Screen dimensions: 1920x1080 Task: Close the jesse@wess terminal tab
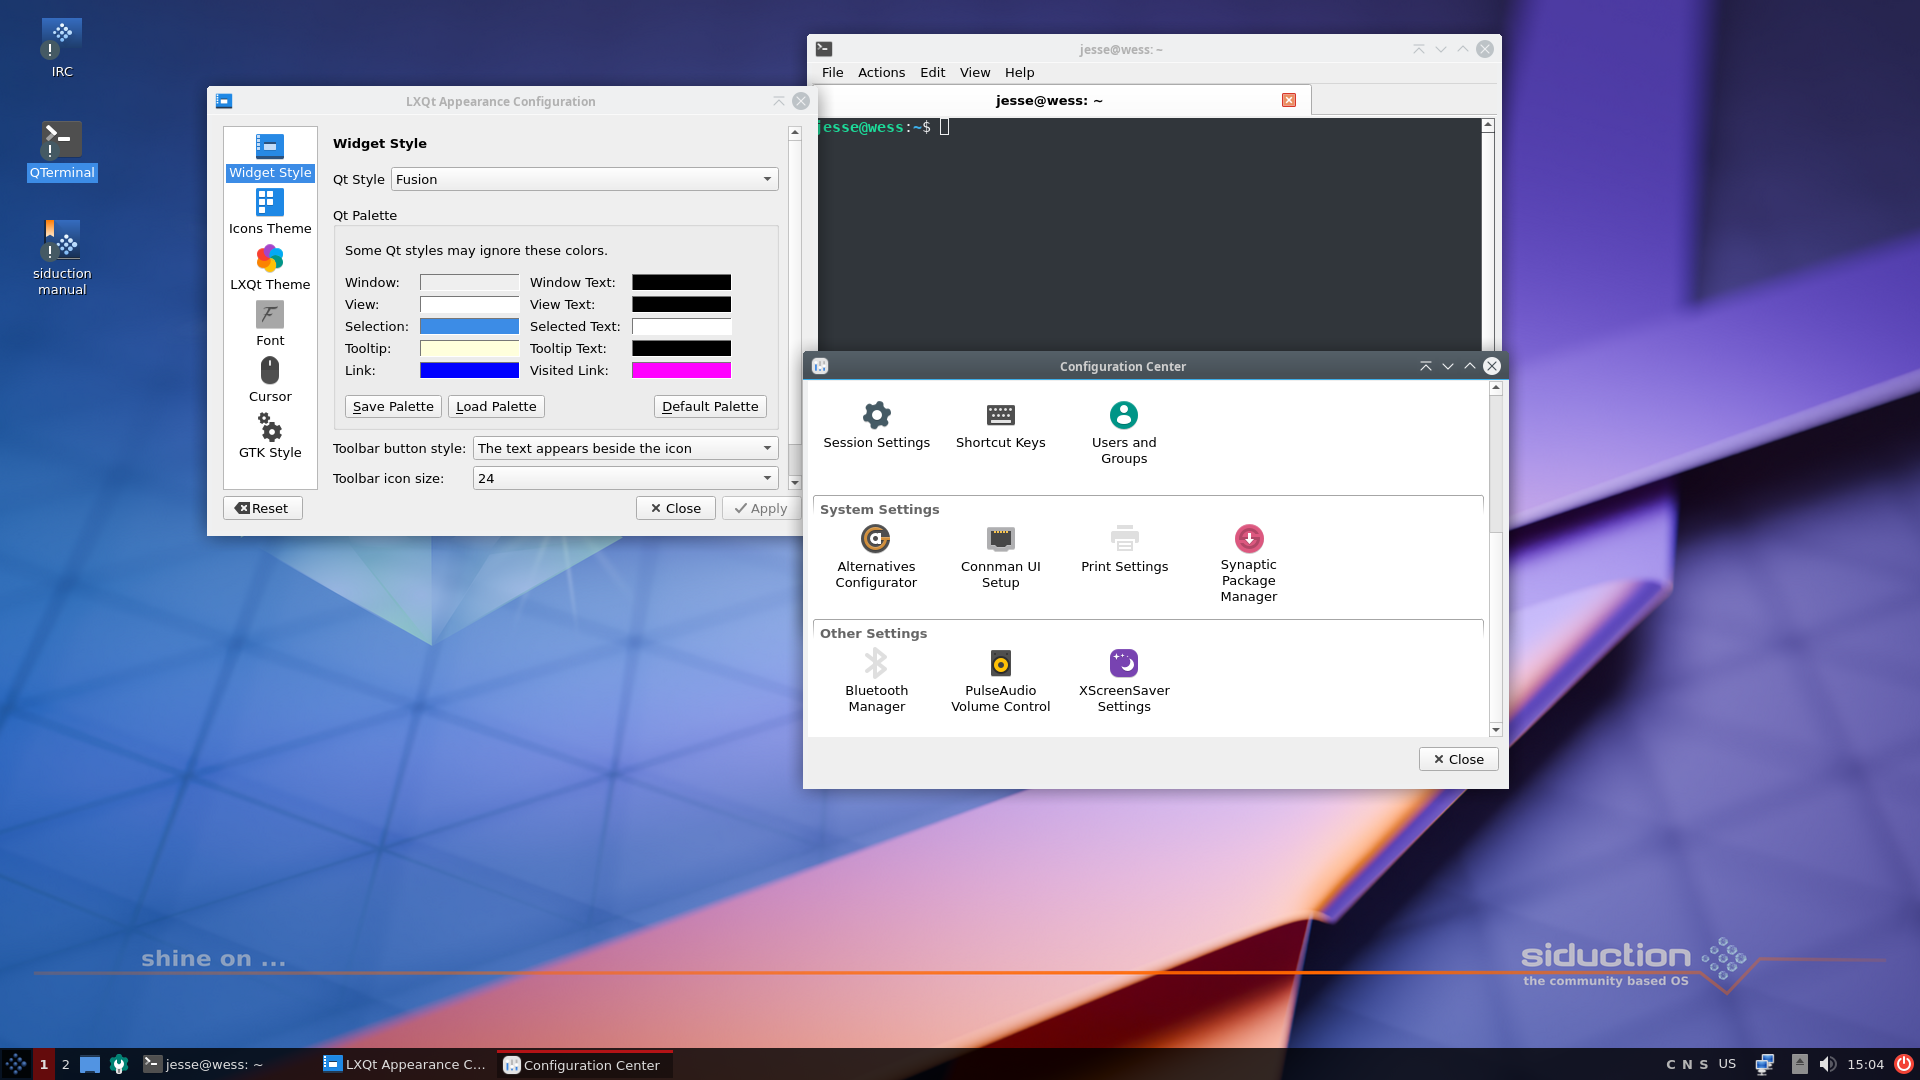(1289, 100)
